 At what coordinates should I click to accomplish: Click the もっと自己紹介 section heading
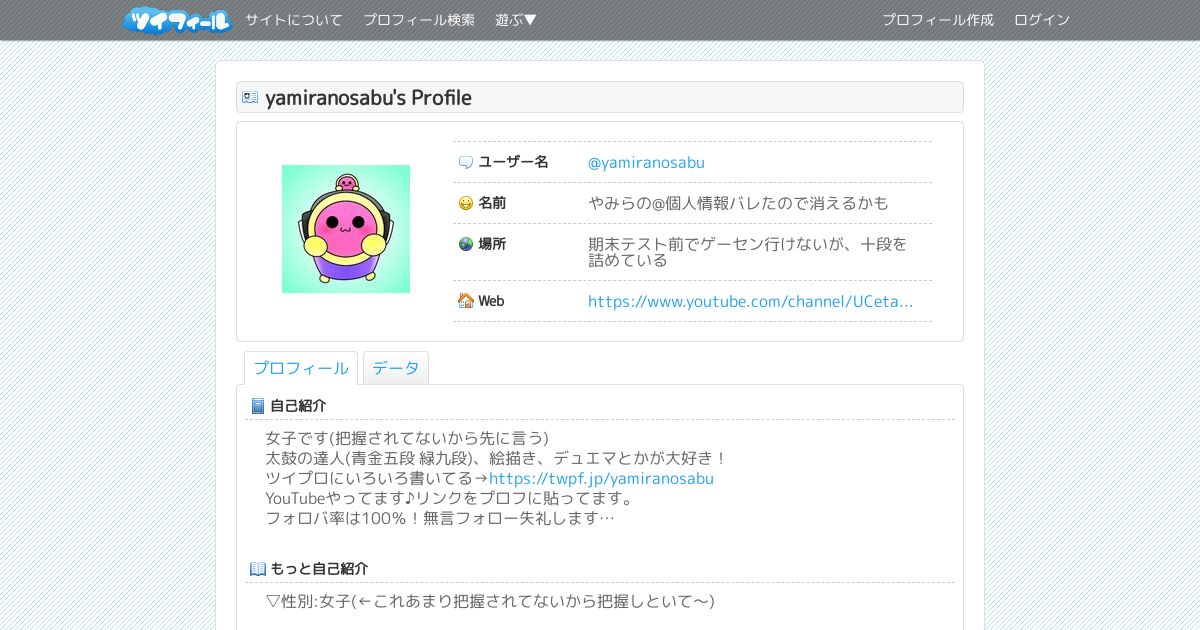point(319,569)
